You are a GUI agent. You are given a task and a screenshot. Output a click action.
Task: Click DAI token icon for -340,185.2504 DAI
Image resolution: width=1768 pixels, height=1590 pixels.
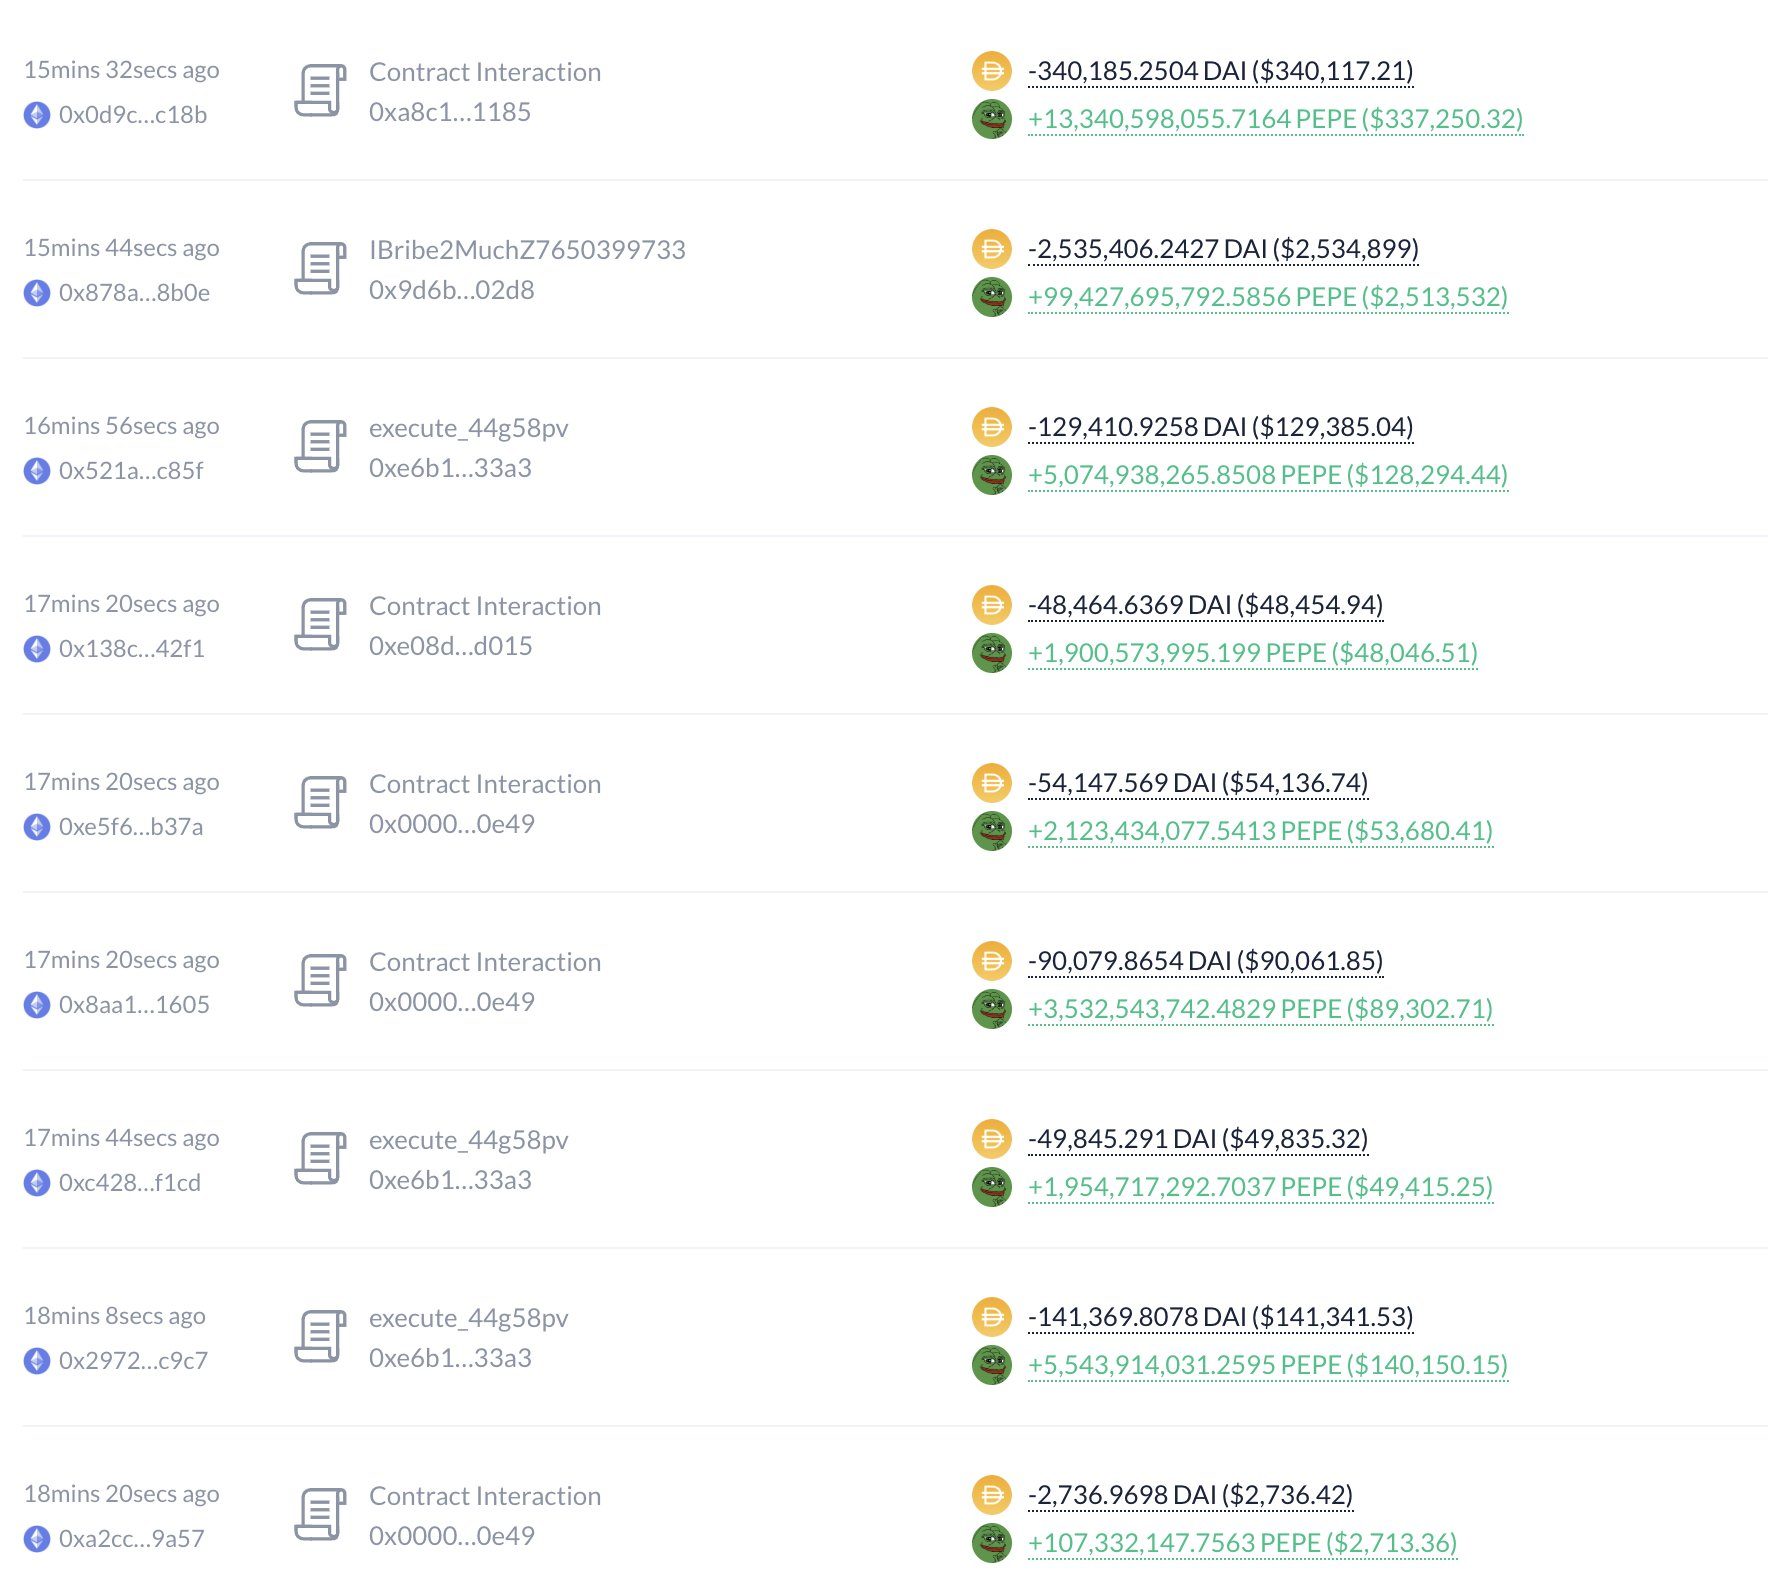point(991,71)
